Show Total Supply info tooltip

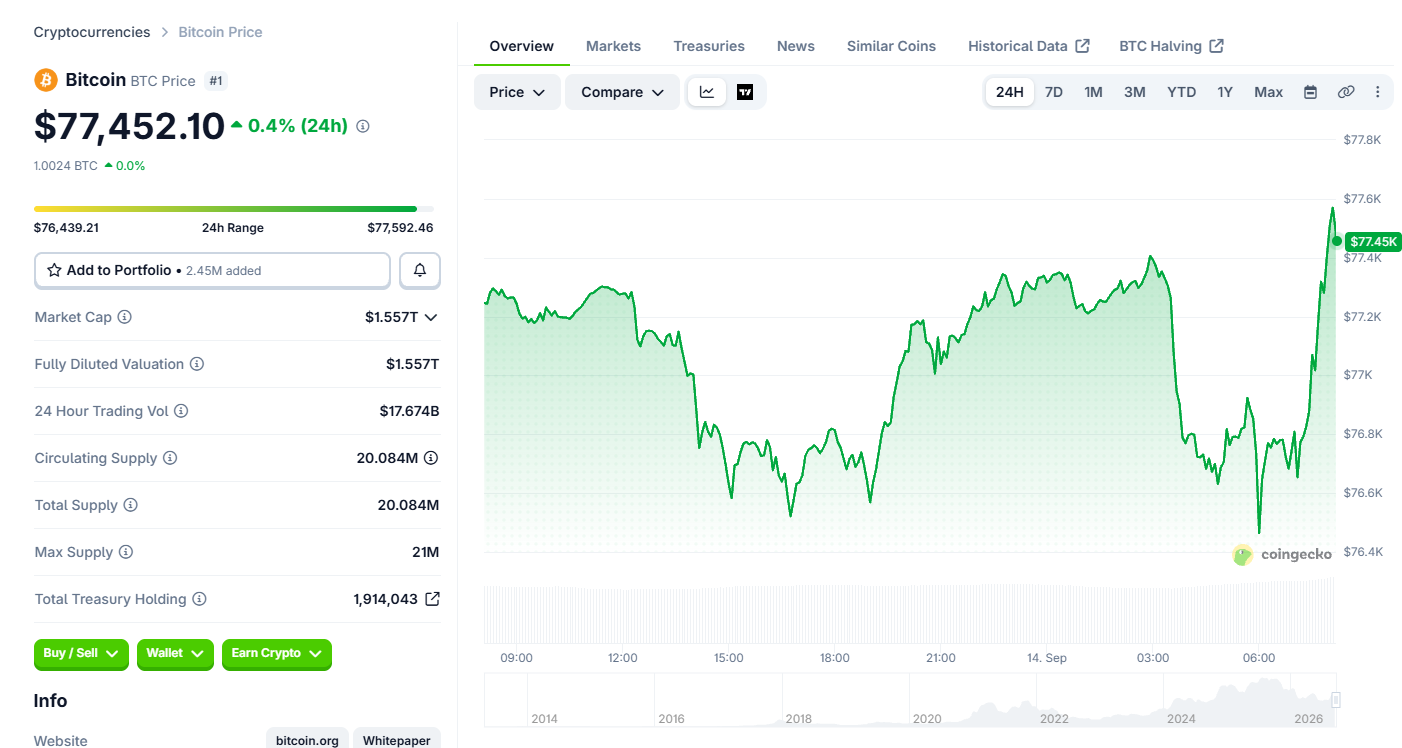[131, 505]
